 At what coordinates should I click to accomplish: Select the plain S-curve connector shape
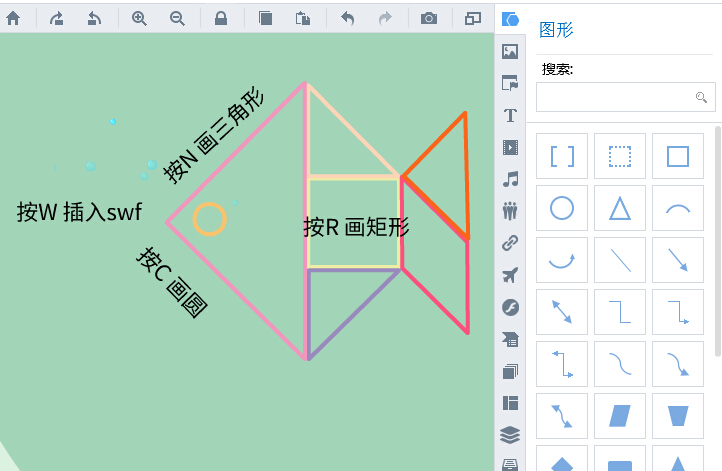click(620, 364)
